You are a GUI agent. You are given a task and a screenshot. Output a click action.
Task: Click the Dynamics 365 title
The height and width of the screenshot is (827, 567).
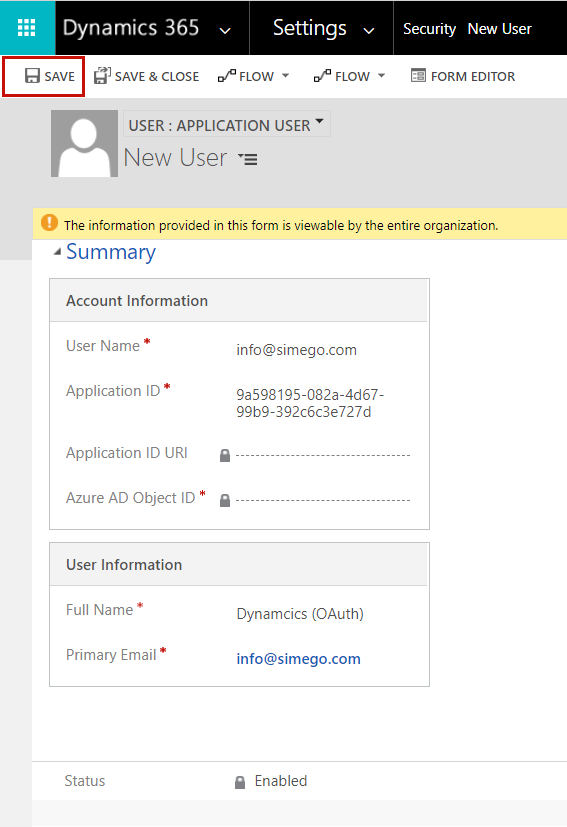[x=131, y=27]
